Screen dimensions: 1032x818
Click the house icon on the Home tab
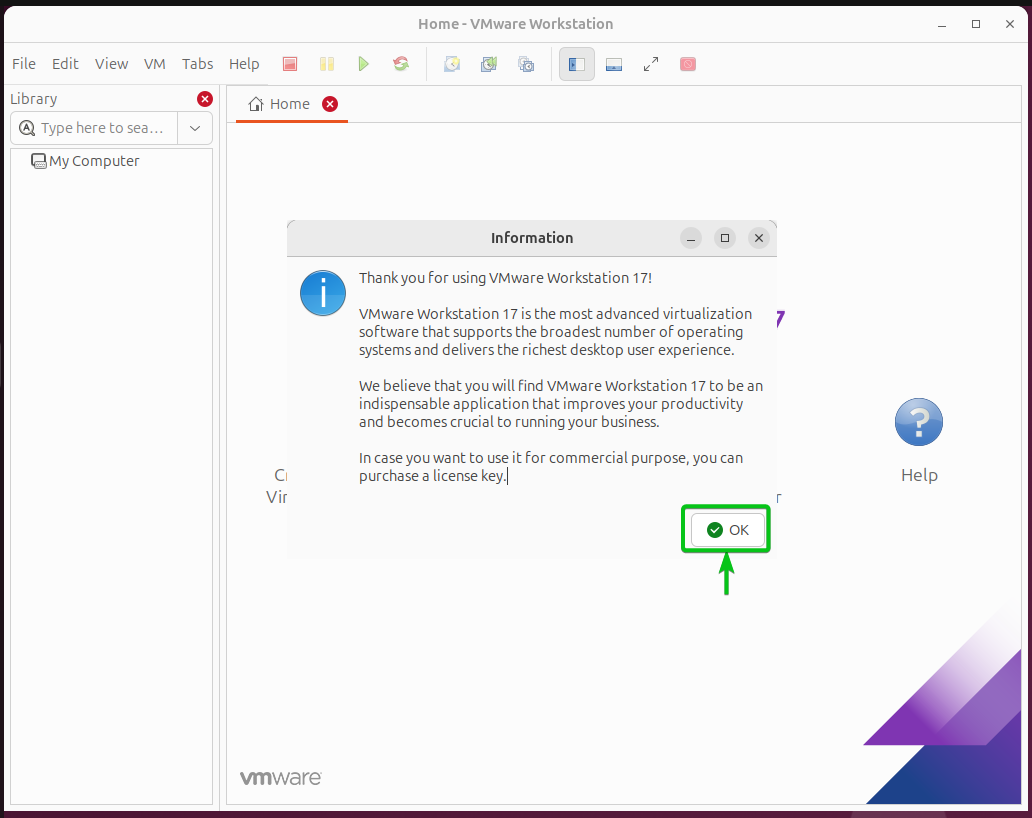[256, 104]
